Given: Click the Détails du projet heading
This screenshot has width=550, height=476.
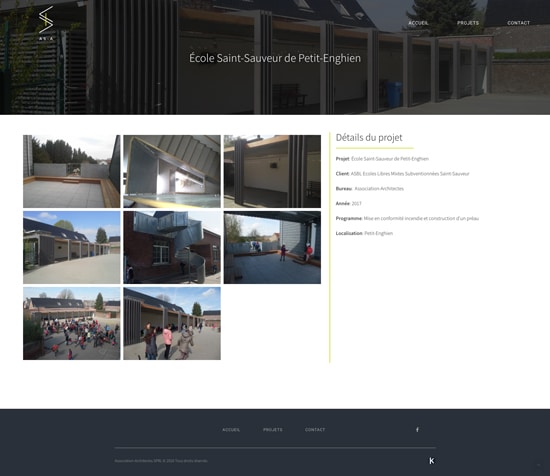Looking at the screenshot, I should tap(369, 138).
